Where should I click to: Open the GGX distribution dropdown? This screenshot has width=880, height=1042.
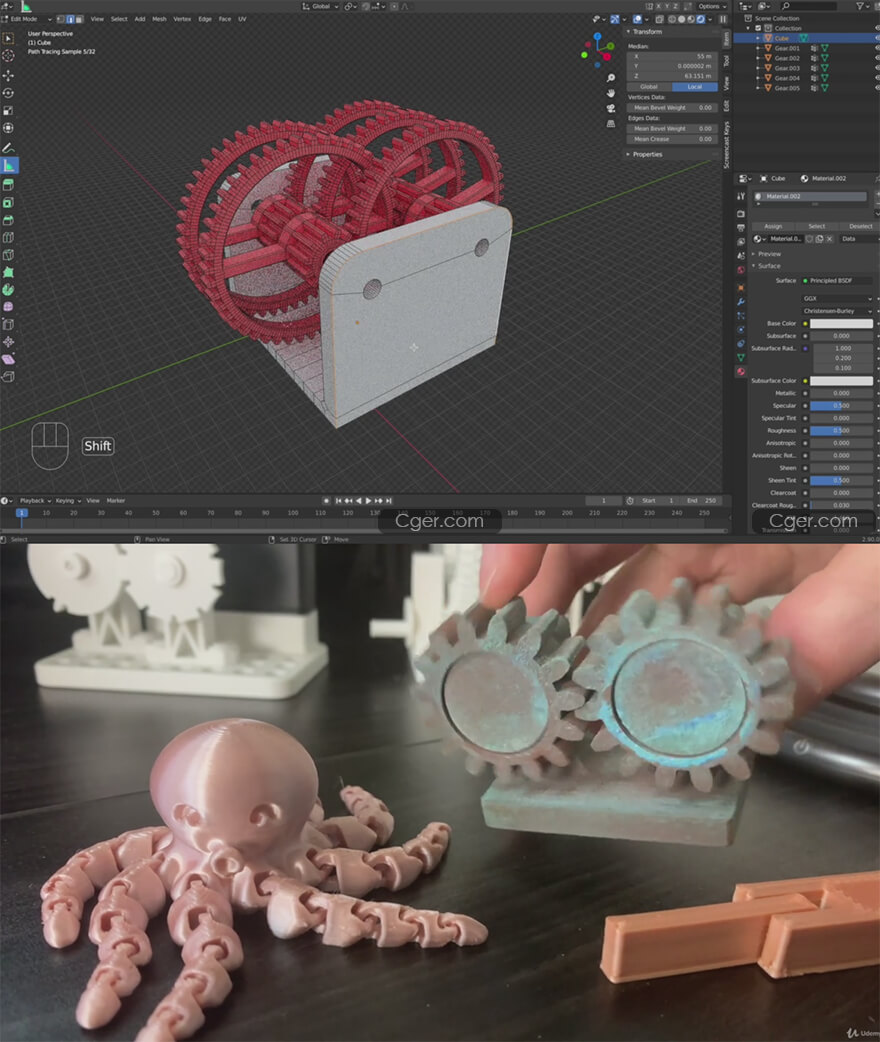[837, 298]
